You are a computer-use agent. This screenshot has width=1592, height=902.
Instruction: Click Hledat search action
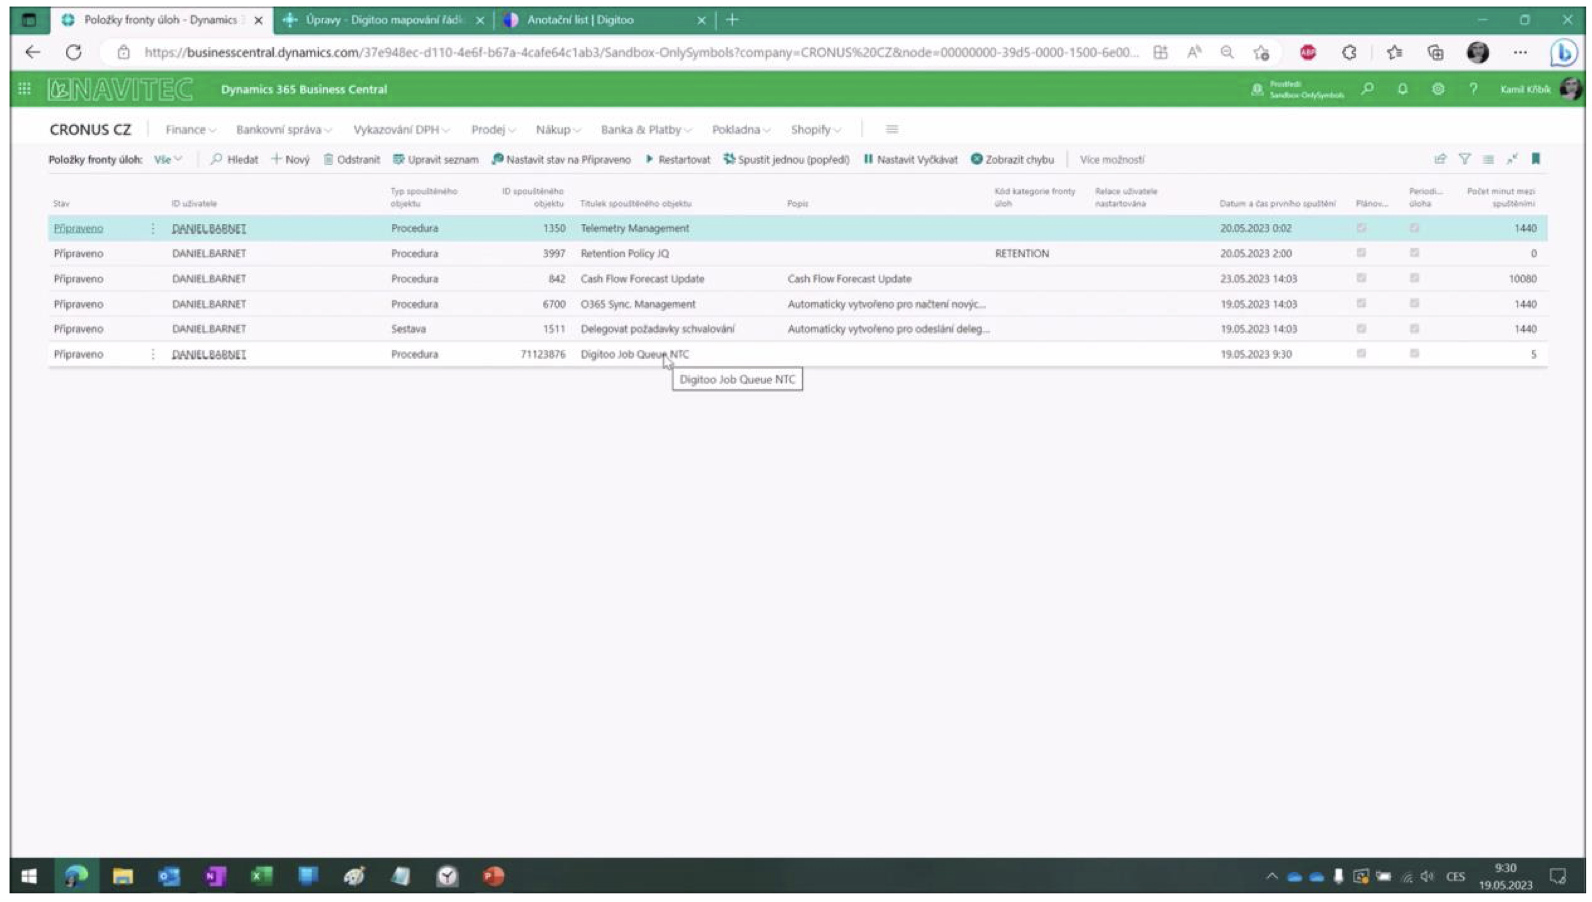(x=234, y=159)
